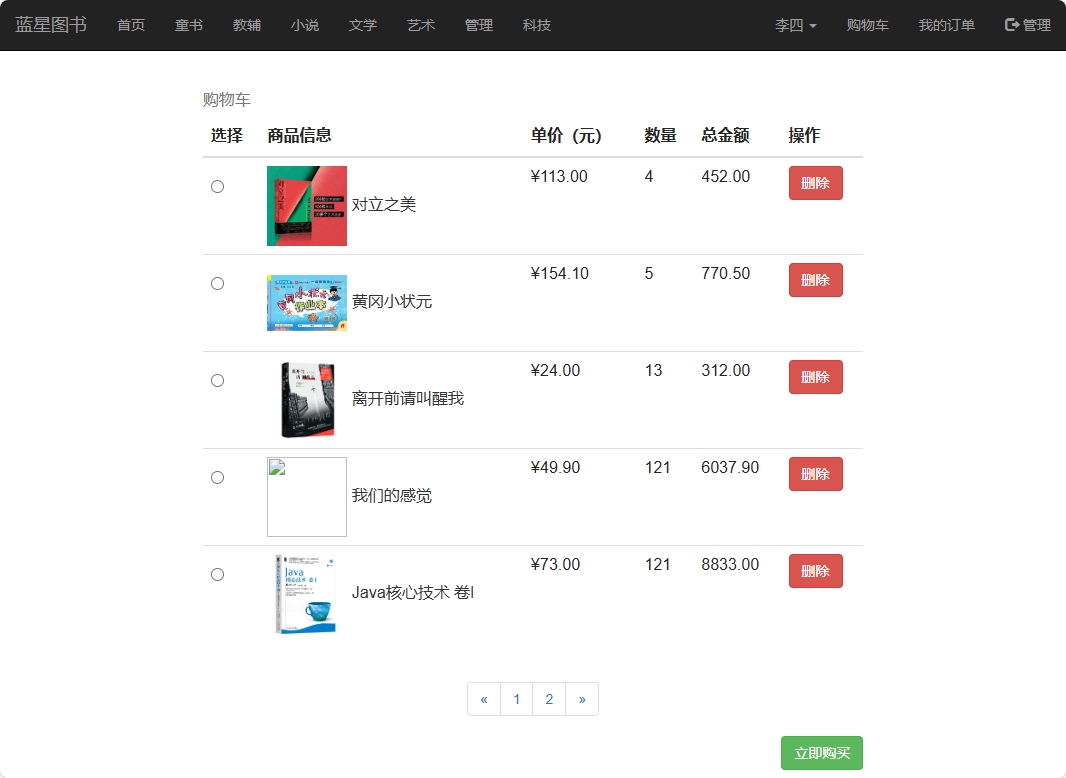Delete 对立之美 from the cart

click(815, 183)
